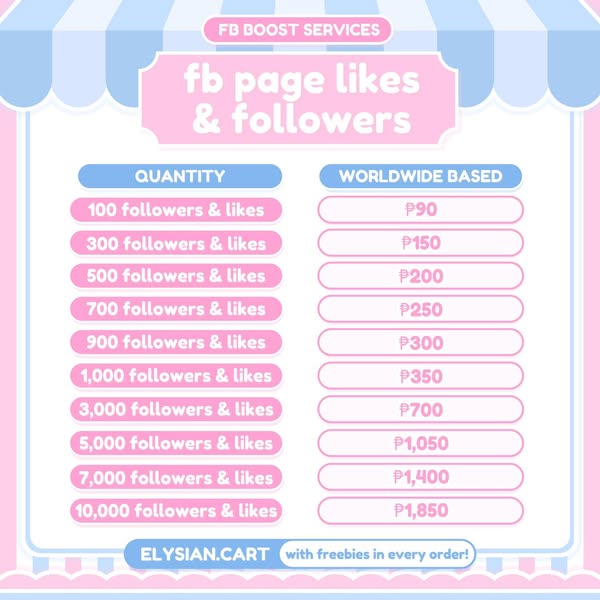The image size is (600, 600).
Task: Select the ₱250 price box
Action: pyautogui.click(x=420, y=310)
